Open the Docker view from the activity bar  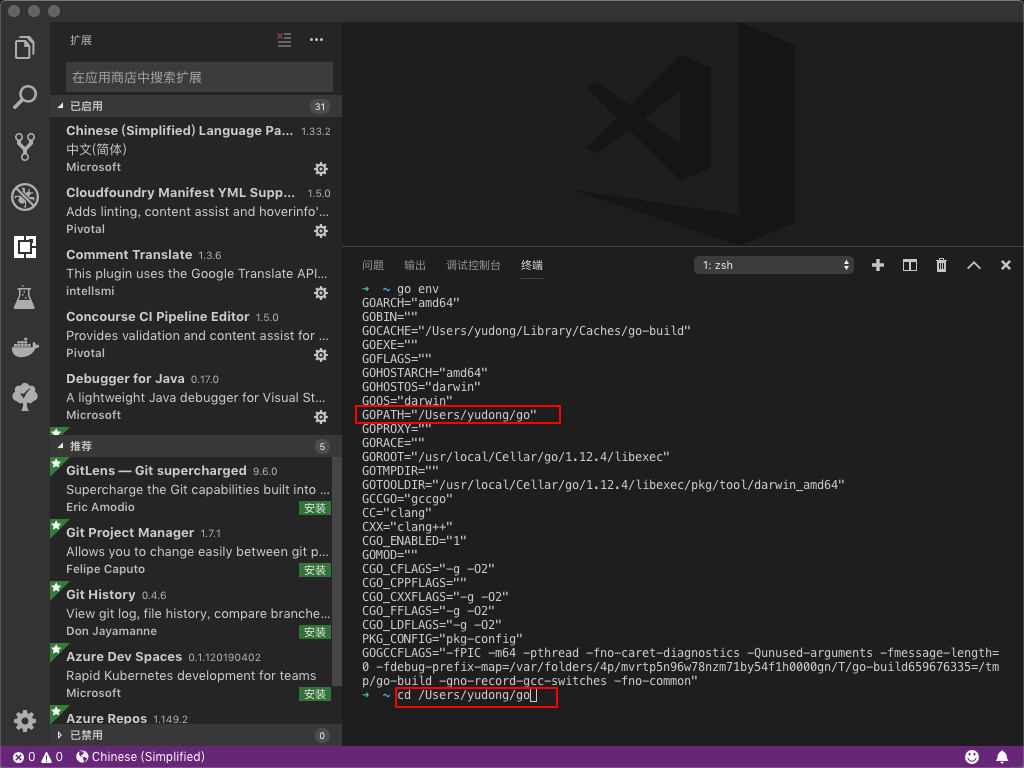(x=25, y=347)
